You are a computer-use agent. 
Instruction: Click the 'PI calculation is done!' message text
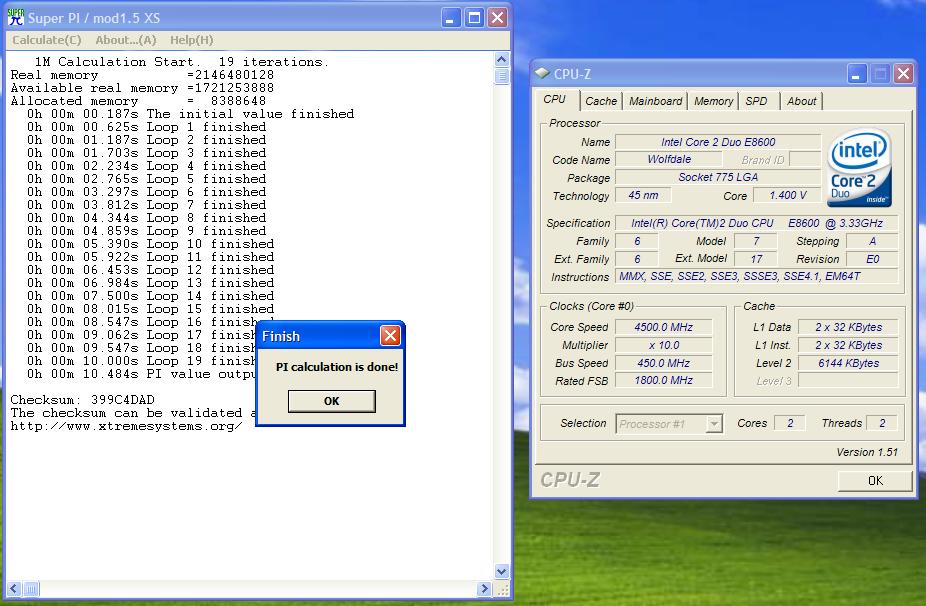pos(337,367)
